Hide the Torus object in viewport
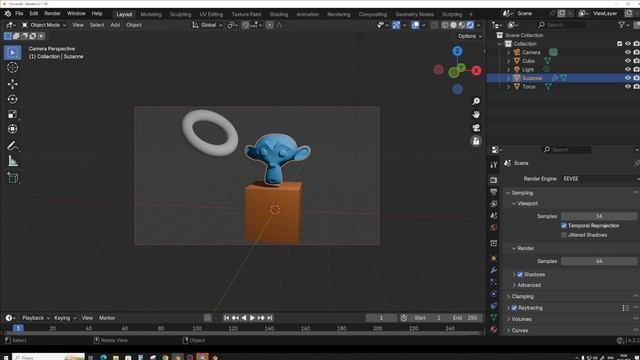Screen dimensions: 640x360 (628, 87)
